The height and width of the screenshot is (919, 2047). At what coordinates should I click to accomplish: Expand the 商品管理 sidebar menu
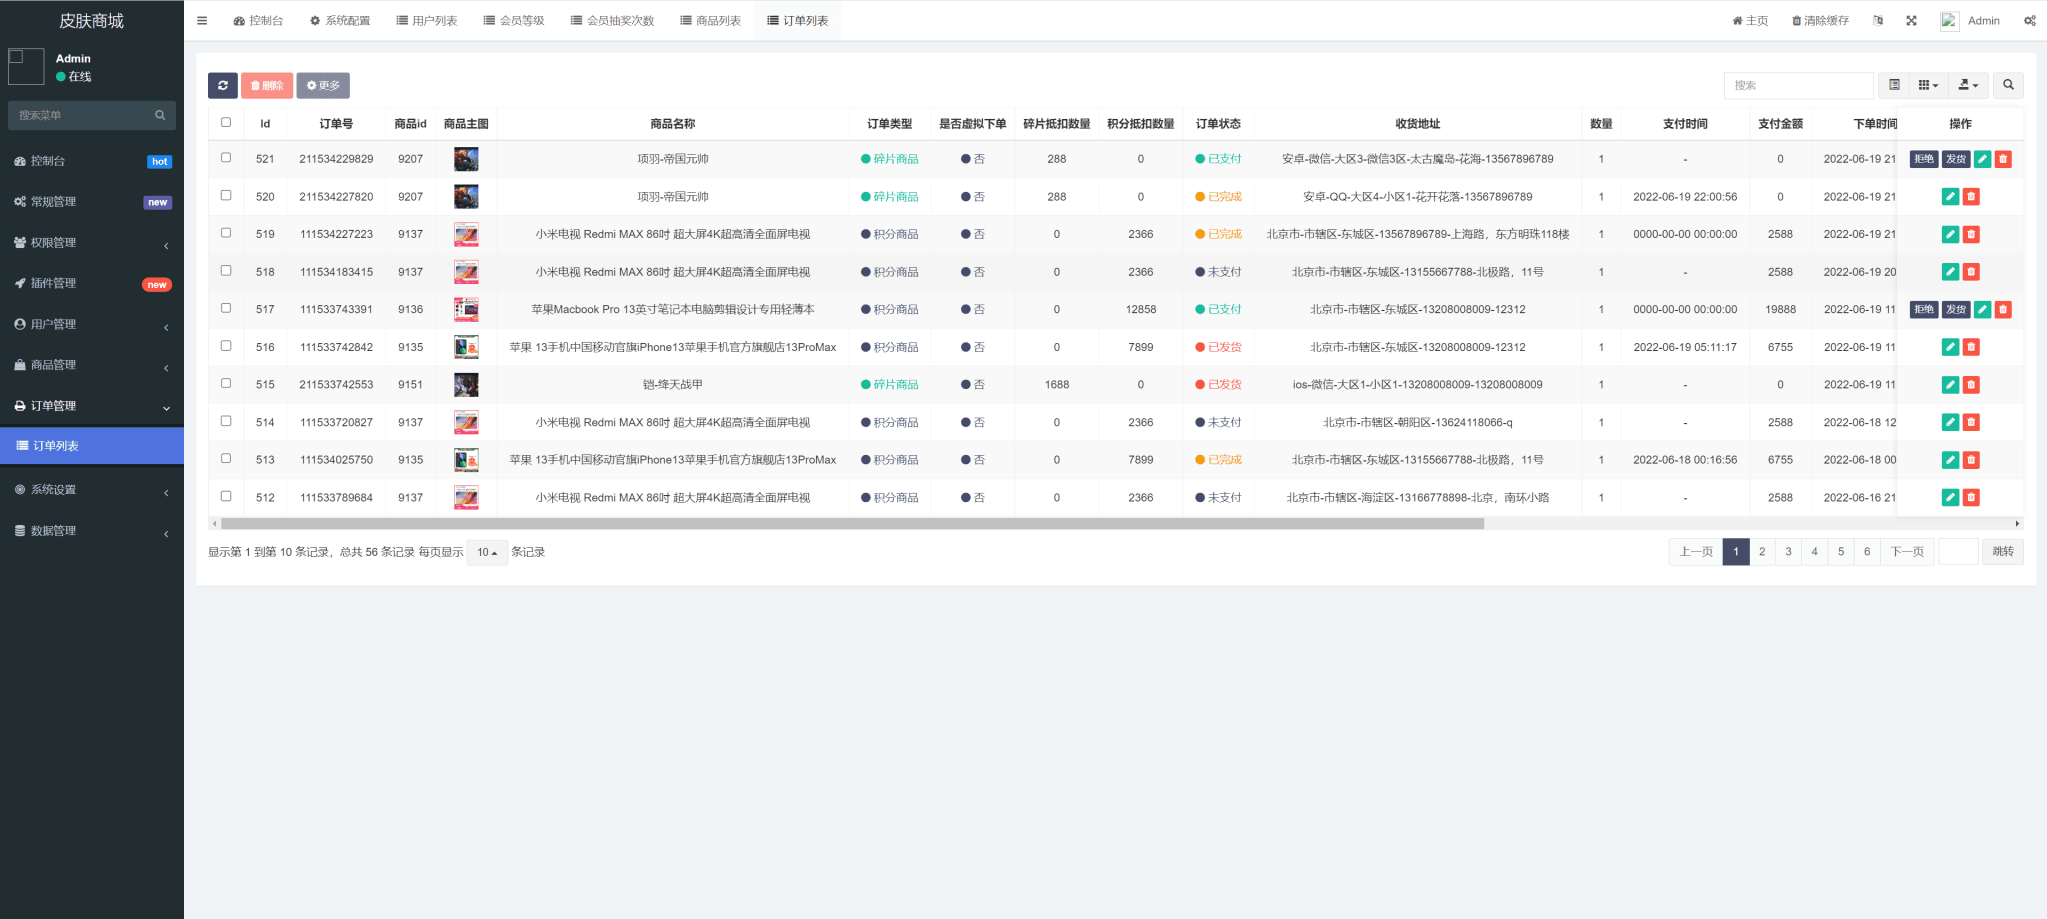[x=92, y=365]
